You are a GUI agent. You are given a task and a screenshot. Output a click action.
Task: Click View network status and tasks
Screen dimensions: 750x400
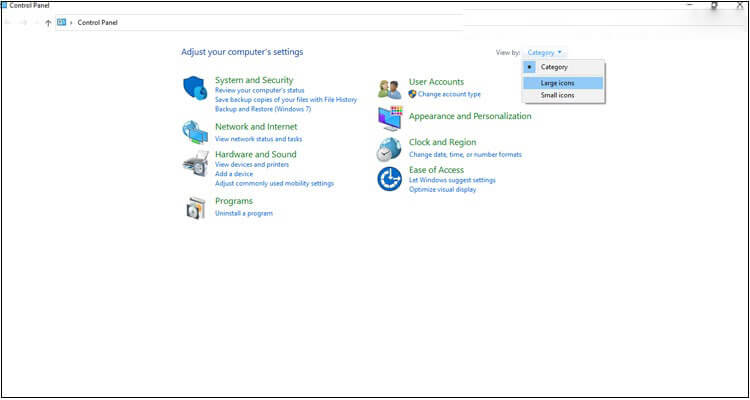[258, 139]
